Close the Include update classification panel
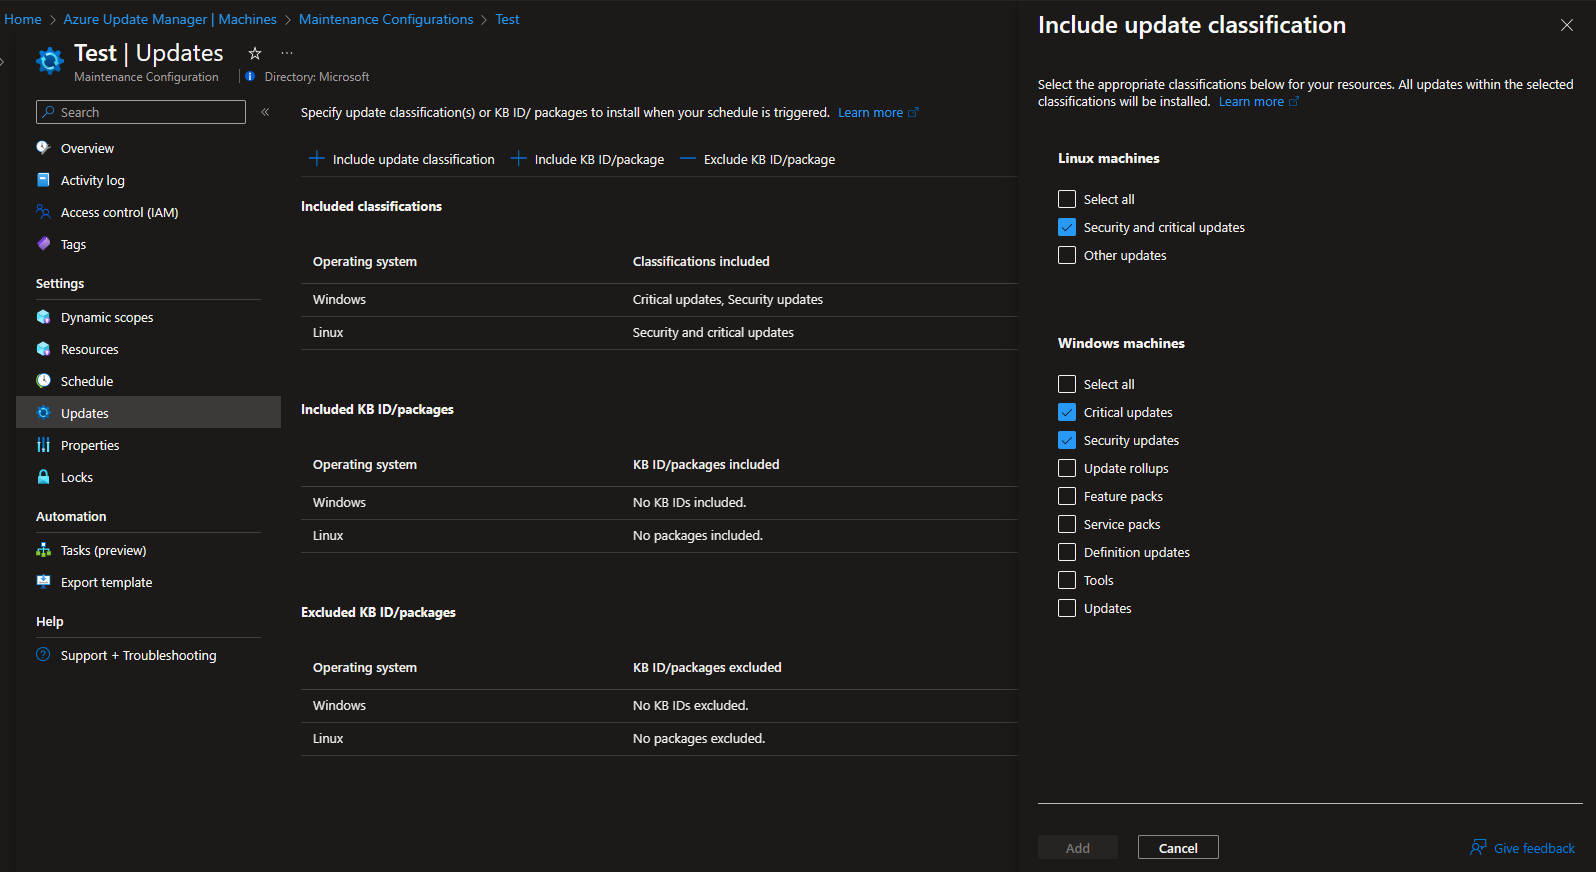 click(x=1567, y=25)
